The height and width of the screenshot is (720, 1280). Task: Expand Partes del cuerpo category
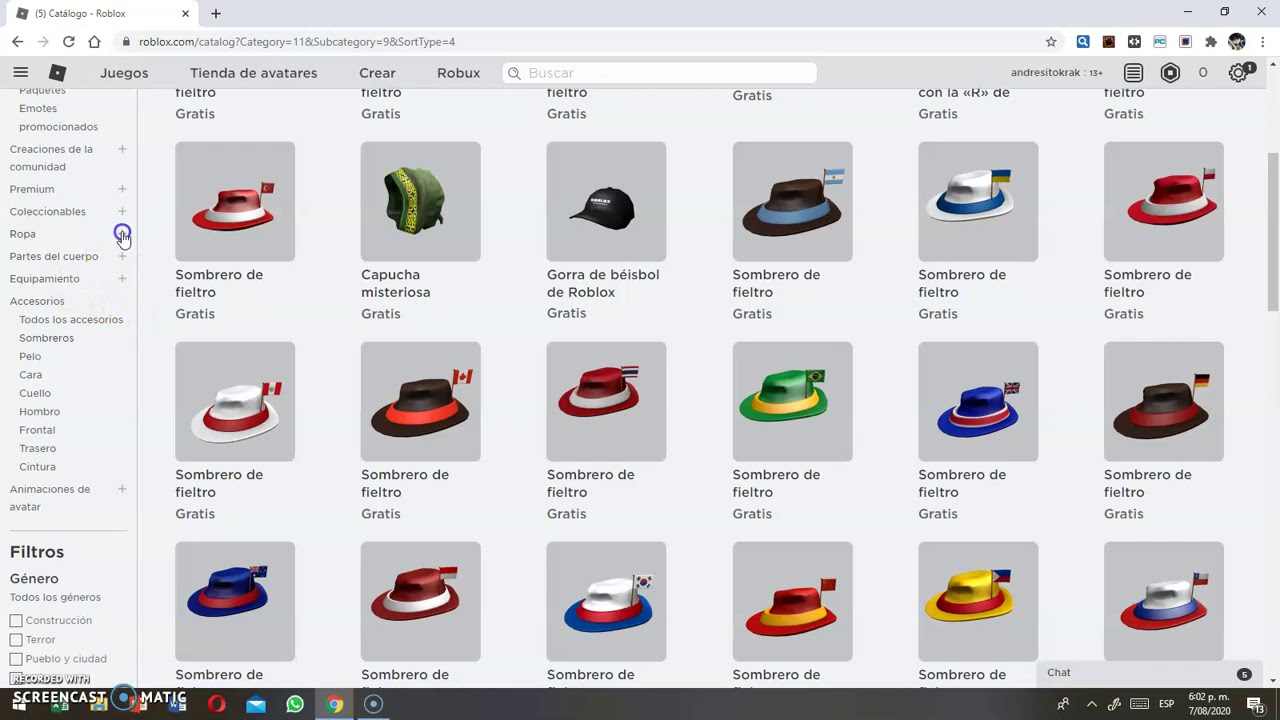(122, 256)
